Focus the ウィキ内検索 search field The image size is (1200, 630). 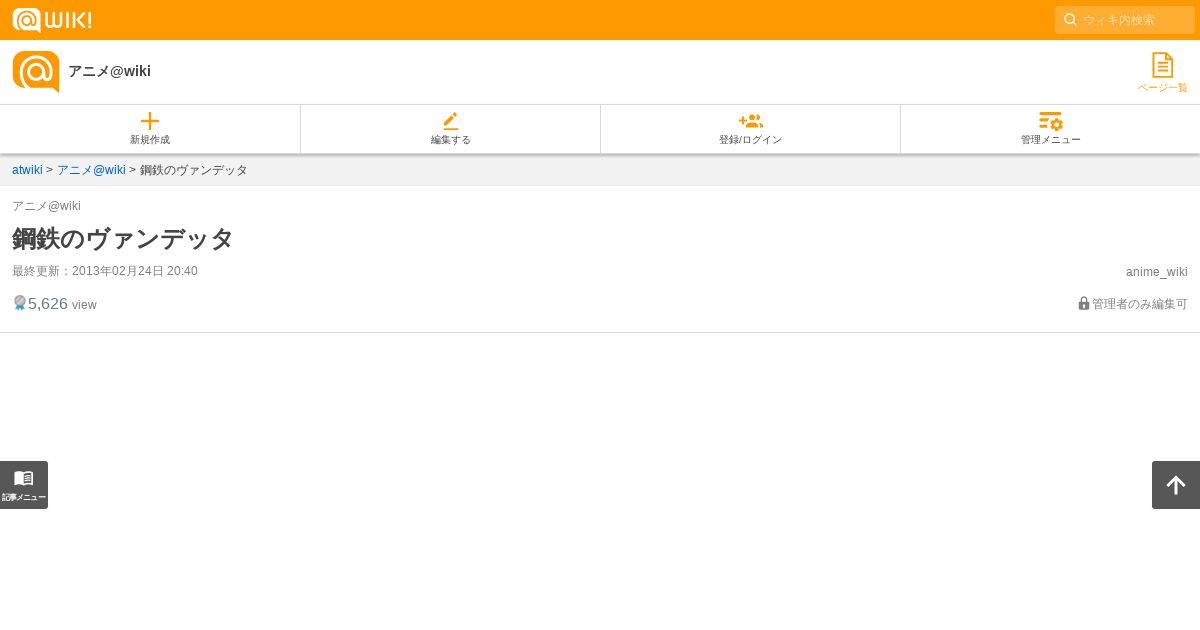click(x=1125, y=20)
